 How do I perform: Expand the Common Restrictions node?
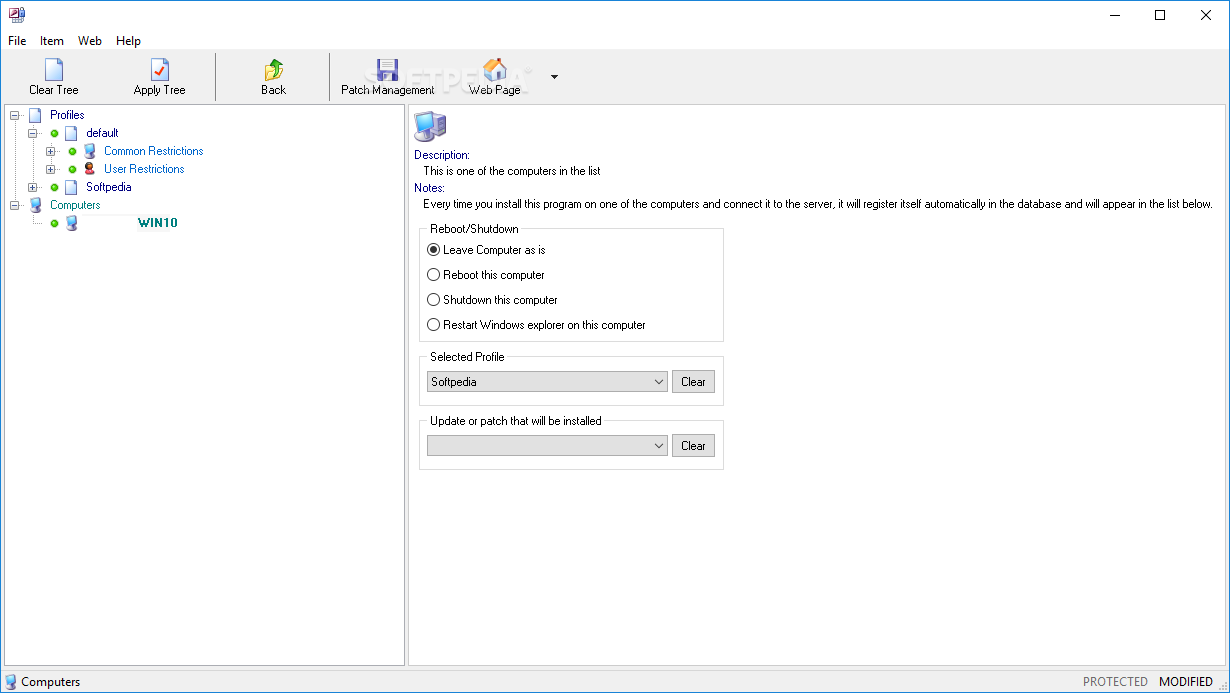(x=51, y=151)
